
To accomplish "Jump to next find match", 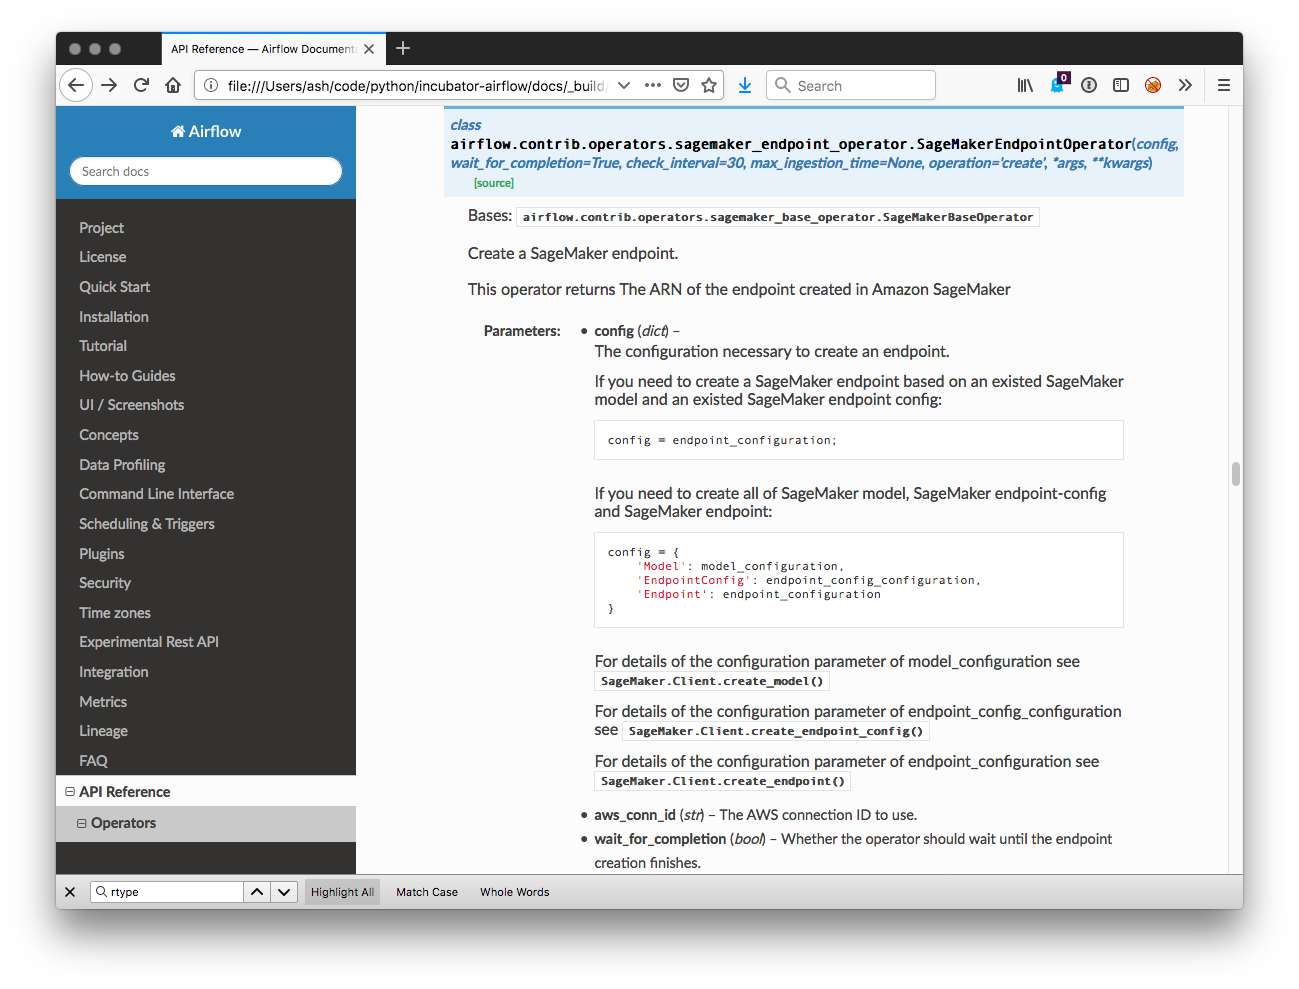I will 284,892.
